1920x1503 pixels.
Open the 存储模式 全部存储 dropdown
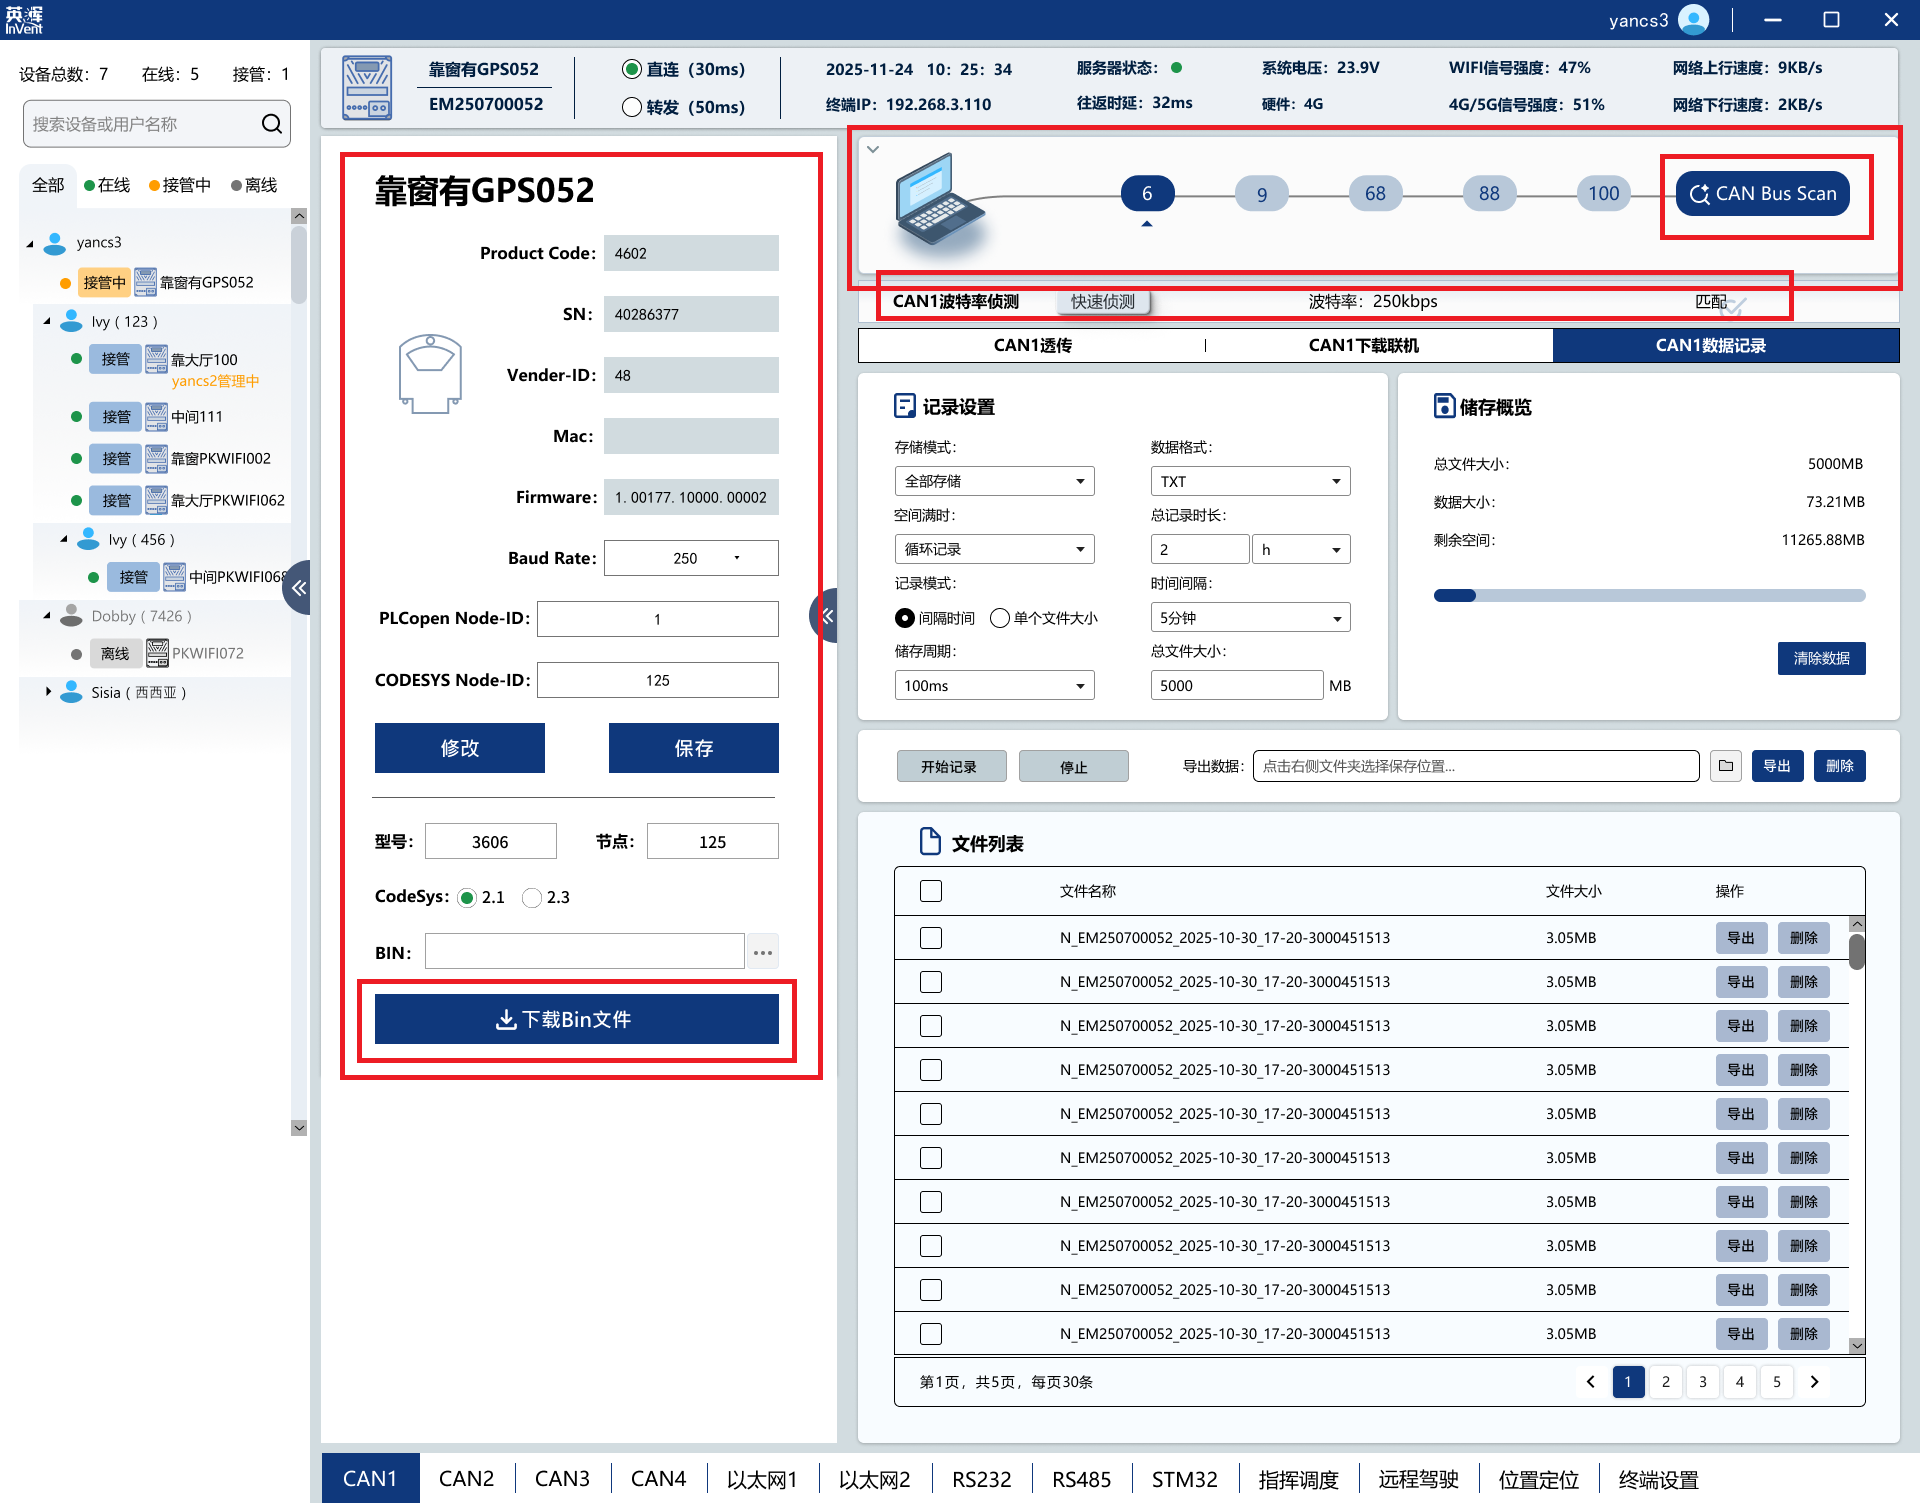(994, 481)
